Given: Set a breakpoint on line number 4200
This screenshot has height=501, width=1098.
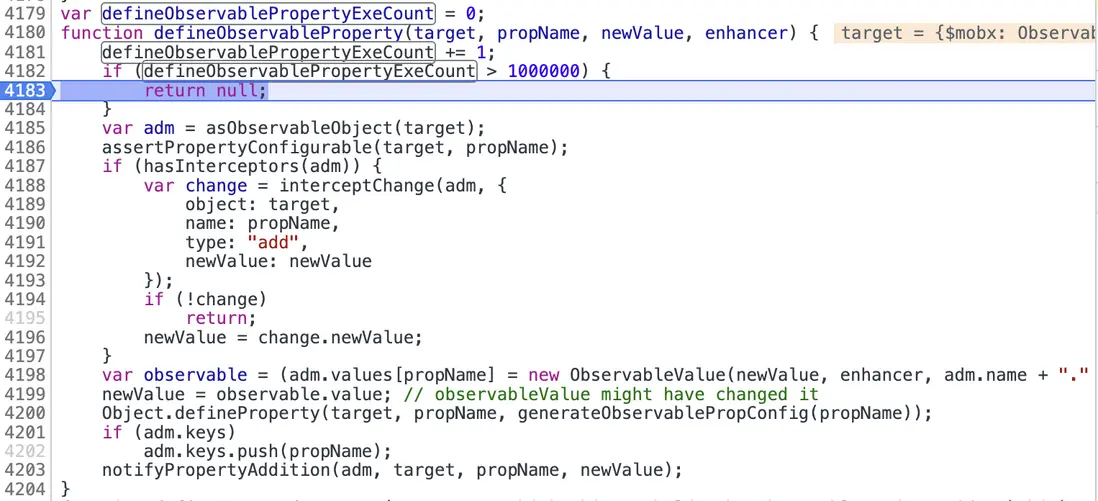Looking at the screenshot, I should (25, 413).
